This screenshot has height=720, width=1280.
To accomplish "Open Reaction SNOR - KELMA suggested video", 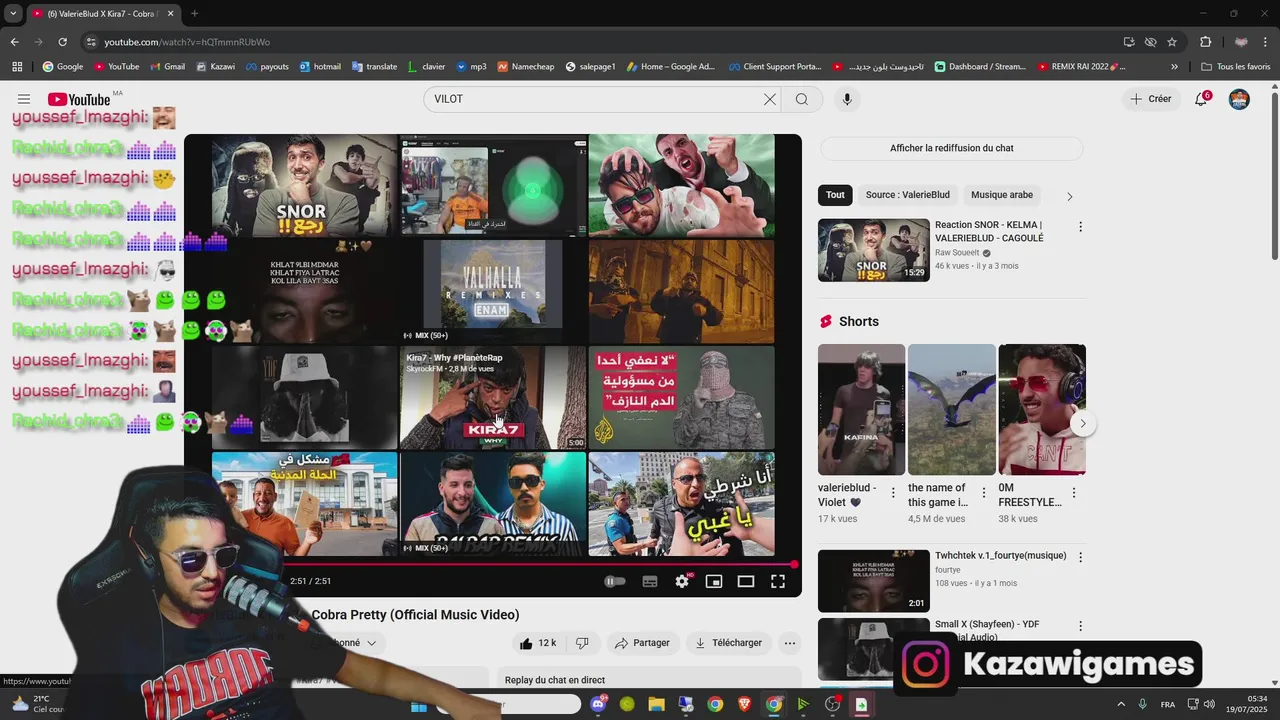I will click(874, 250).
